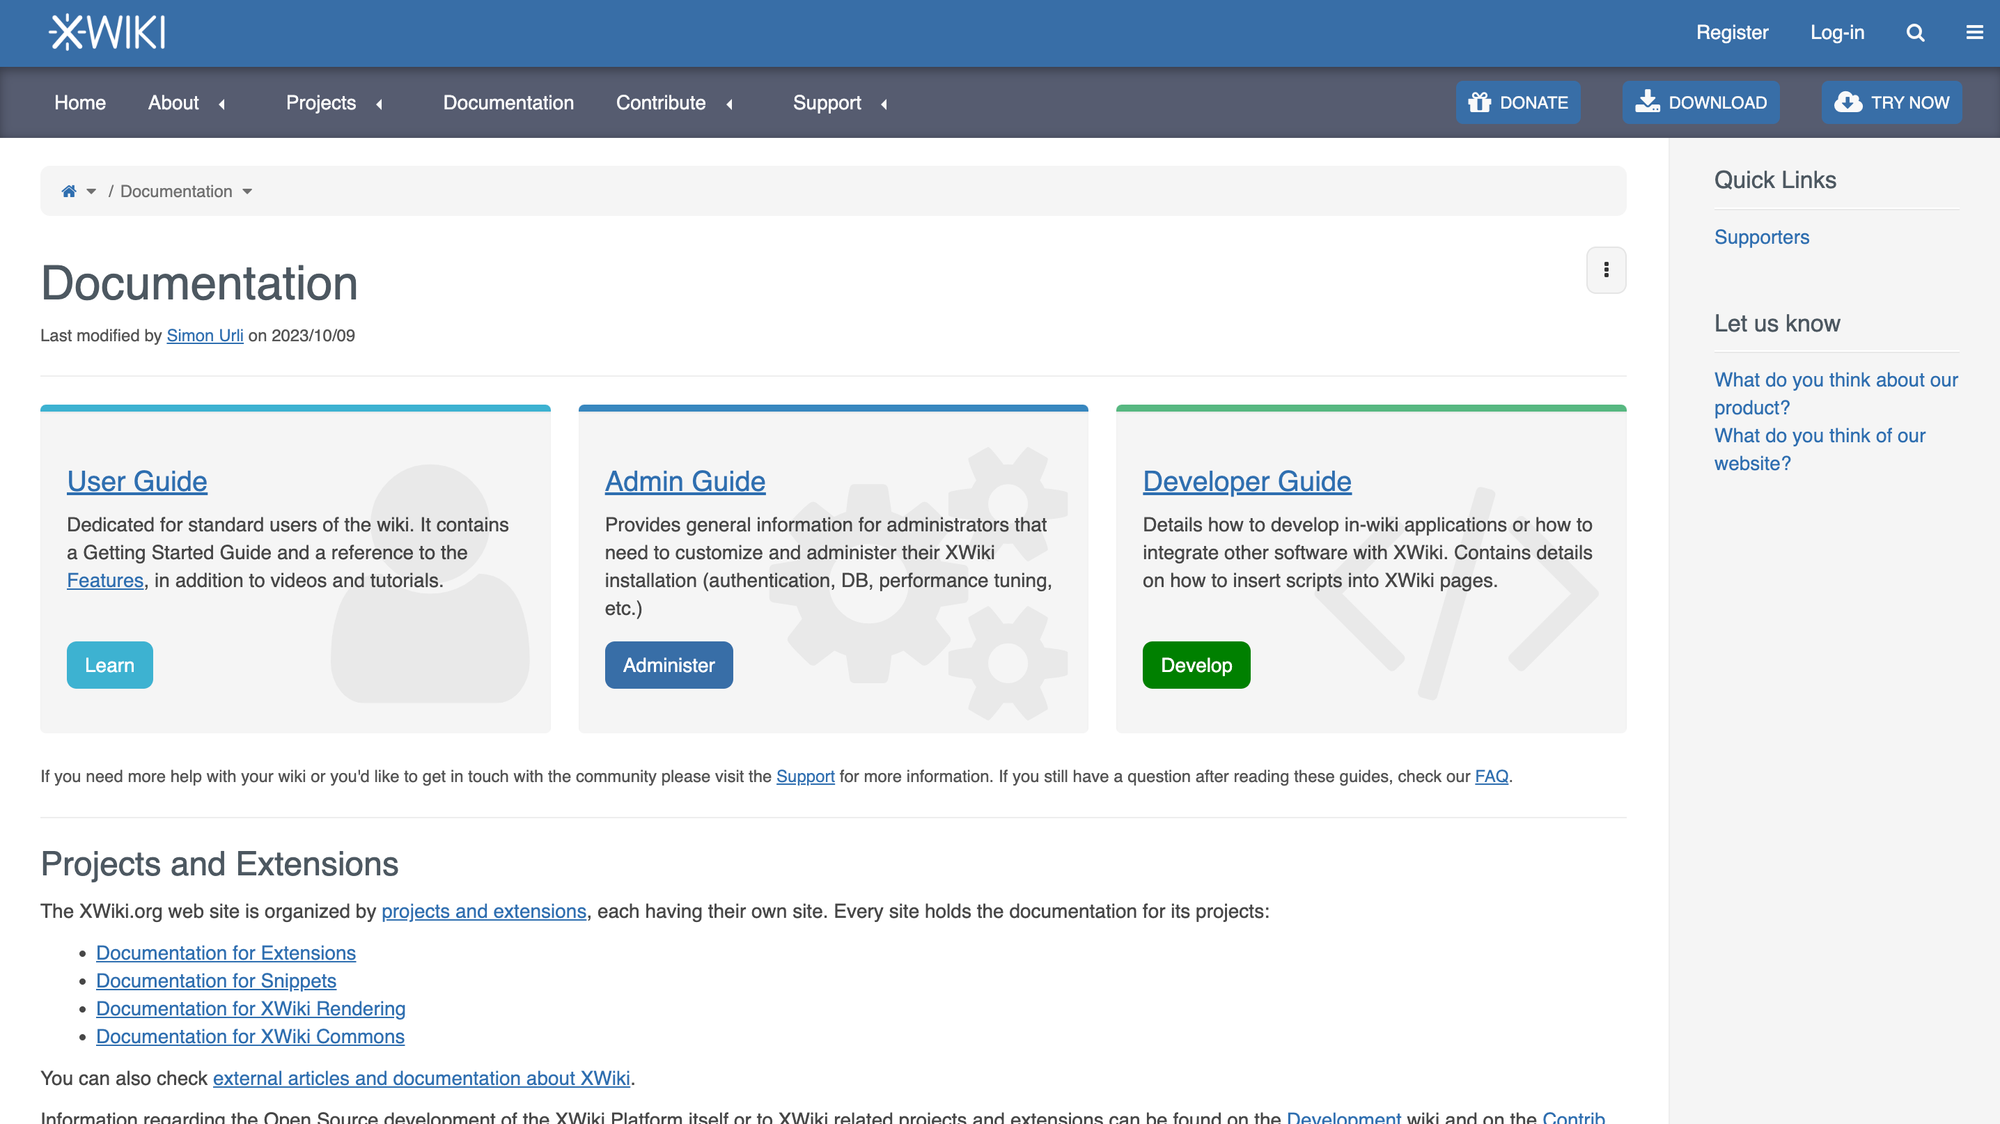Image resolution: width=2000 pixels, height=1124 pixels.
Task: Click the Register link
Action: click(1732, 33)
